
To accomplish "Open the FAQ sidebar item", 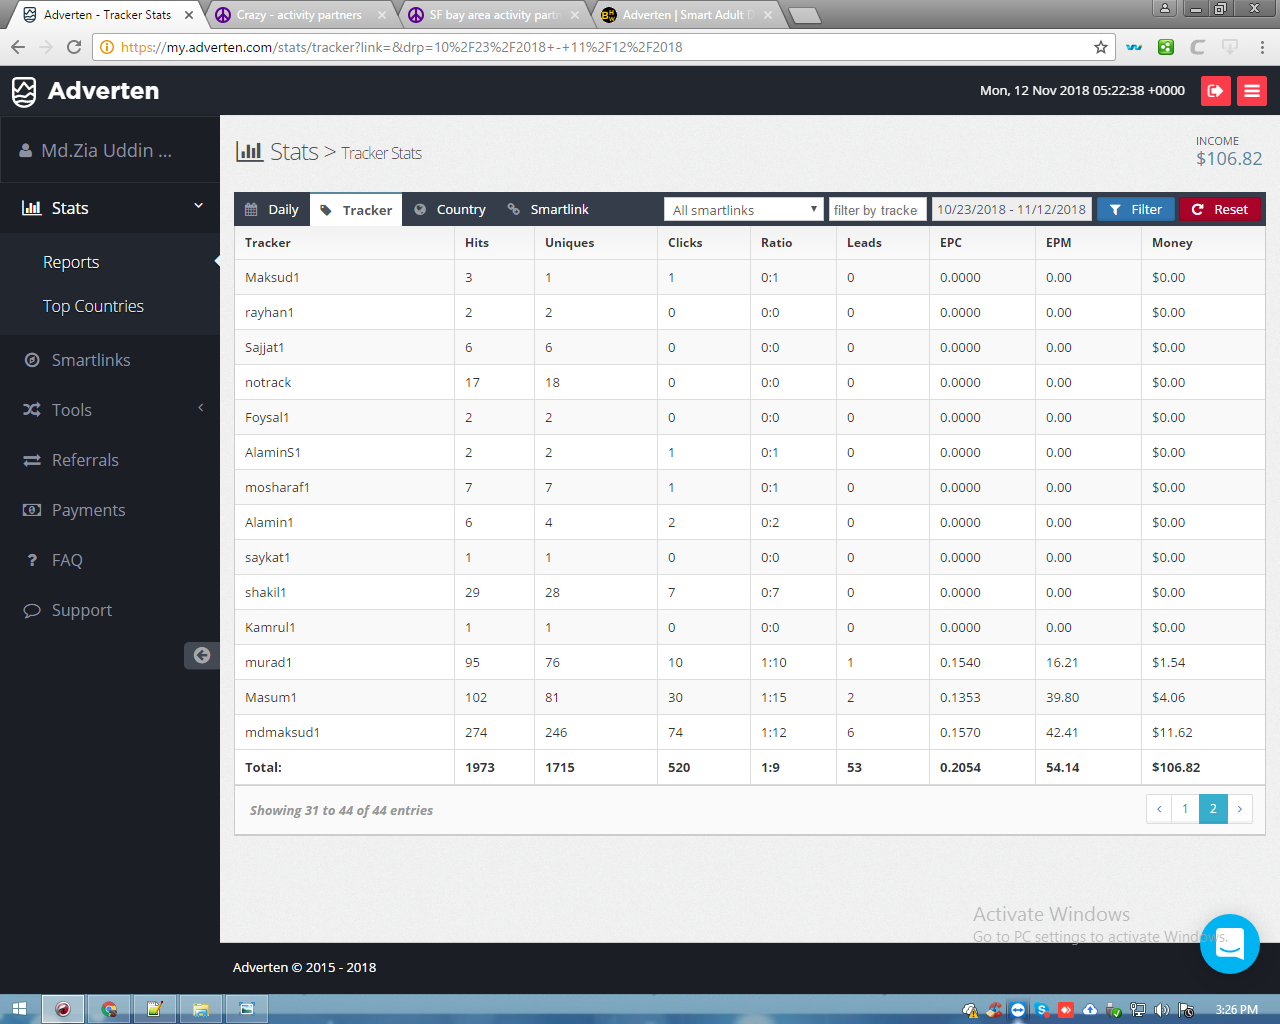I will [67, 560].
